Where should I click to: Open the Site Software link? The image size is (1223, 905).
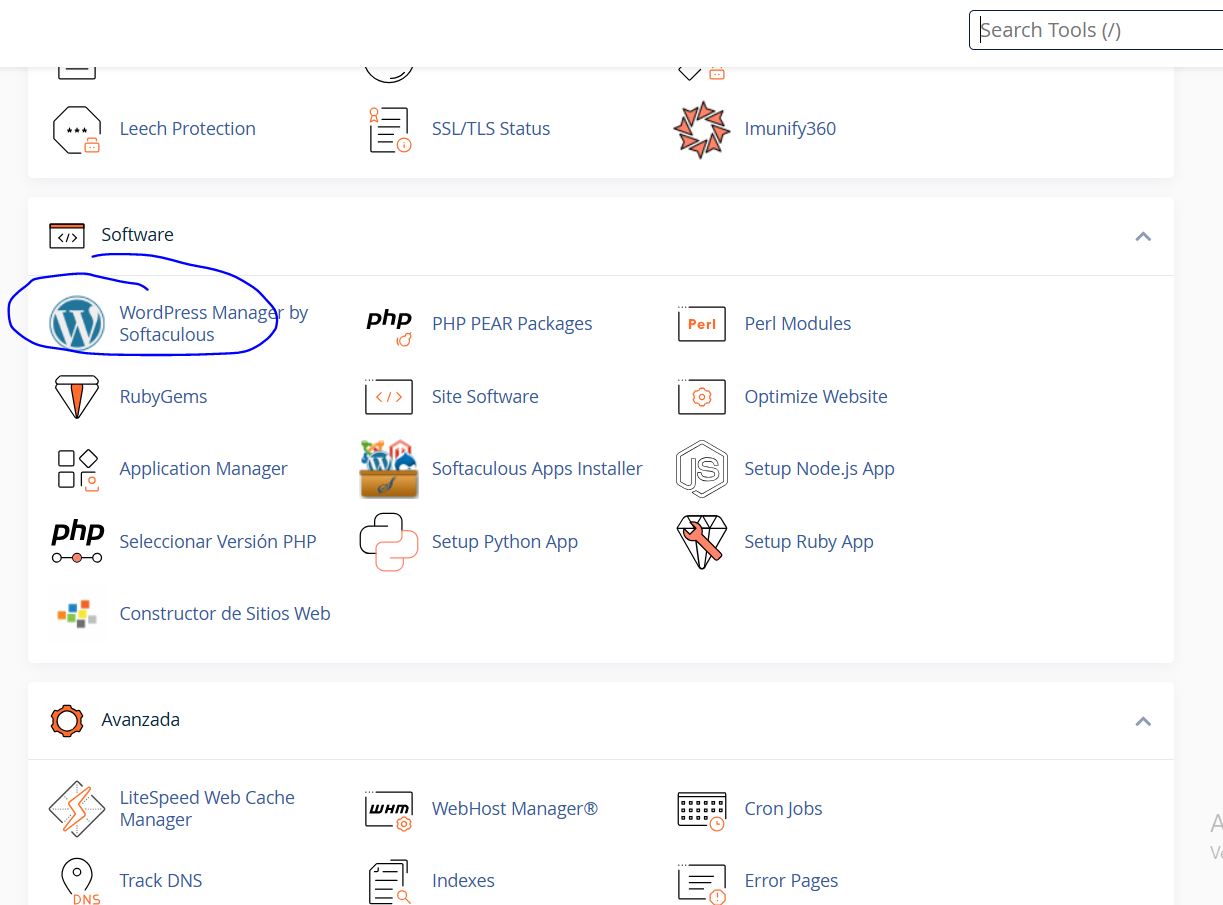click(485, 397)
